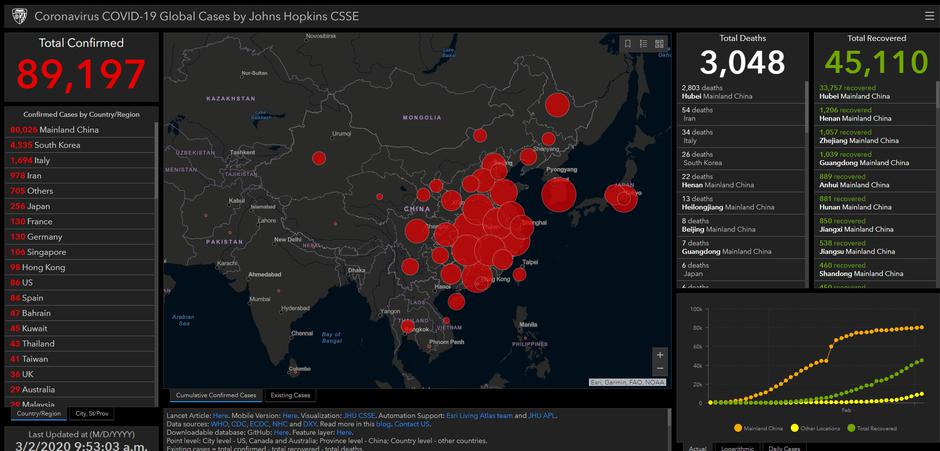Open the Lancet Article 'Here' link
Screen dimensions: 940x451
point(220,416)
